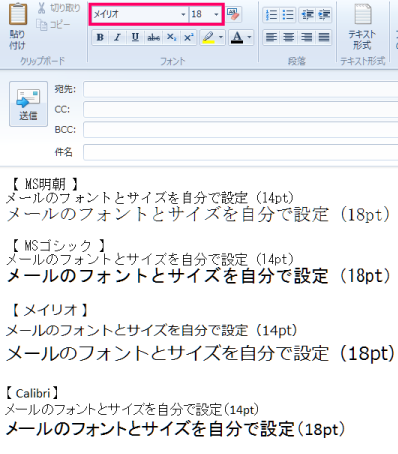The height and width of the screenshot is (454, 398).
Task: Center align text
Action: click(288, 37)
